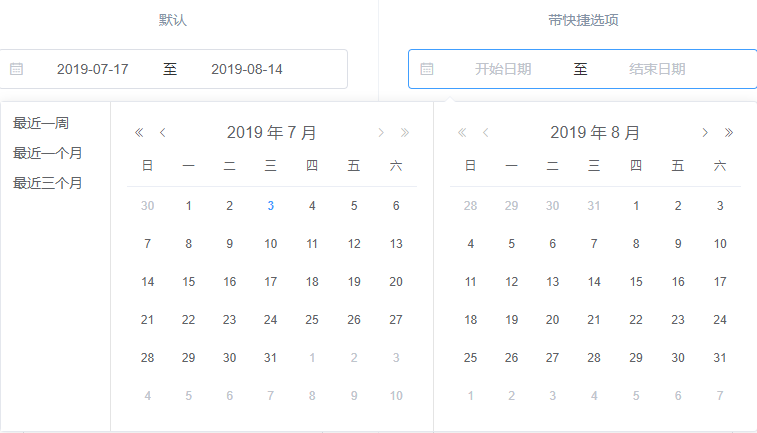Select August 22 in the right calendar

[x=636, y=320]
